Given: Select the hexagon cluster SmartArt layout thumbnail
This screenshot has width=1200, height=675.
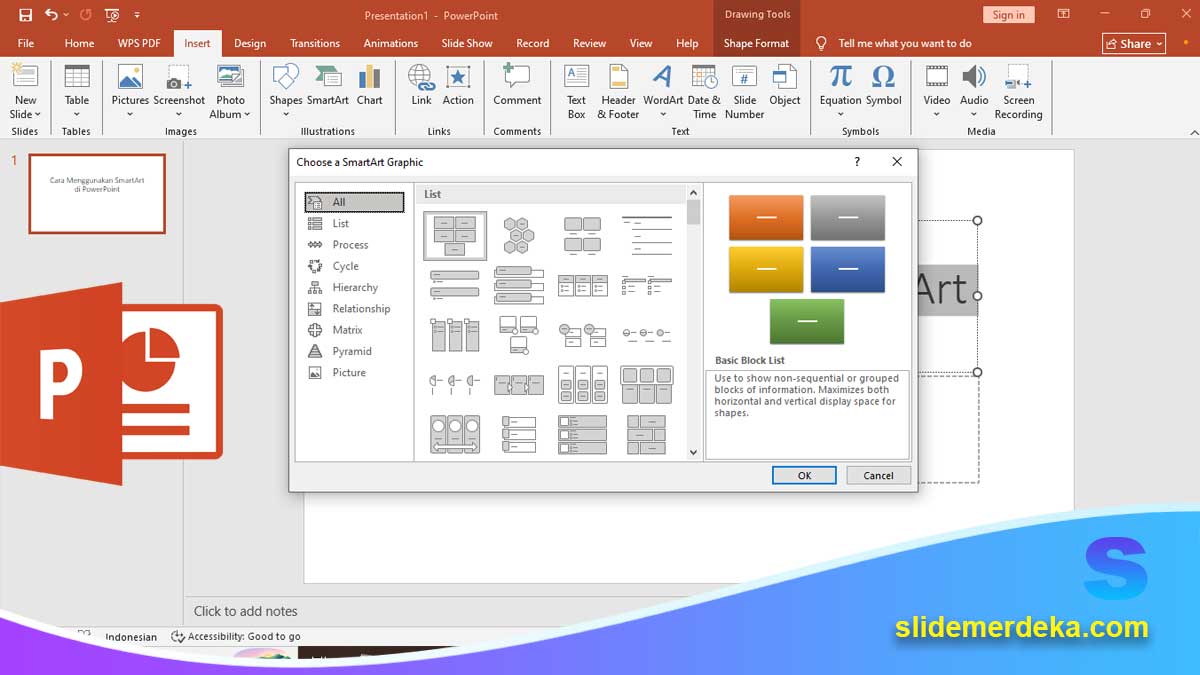Looking at the screenshot, I should (519, 235).
